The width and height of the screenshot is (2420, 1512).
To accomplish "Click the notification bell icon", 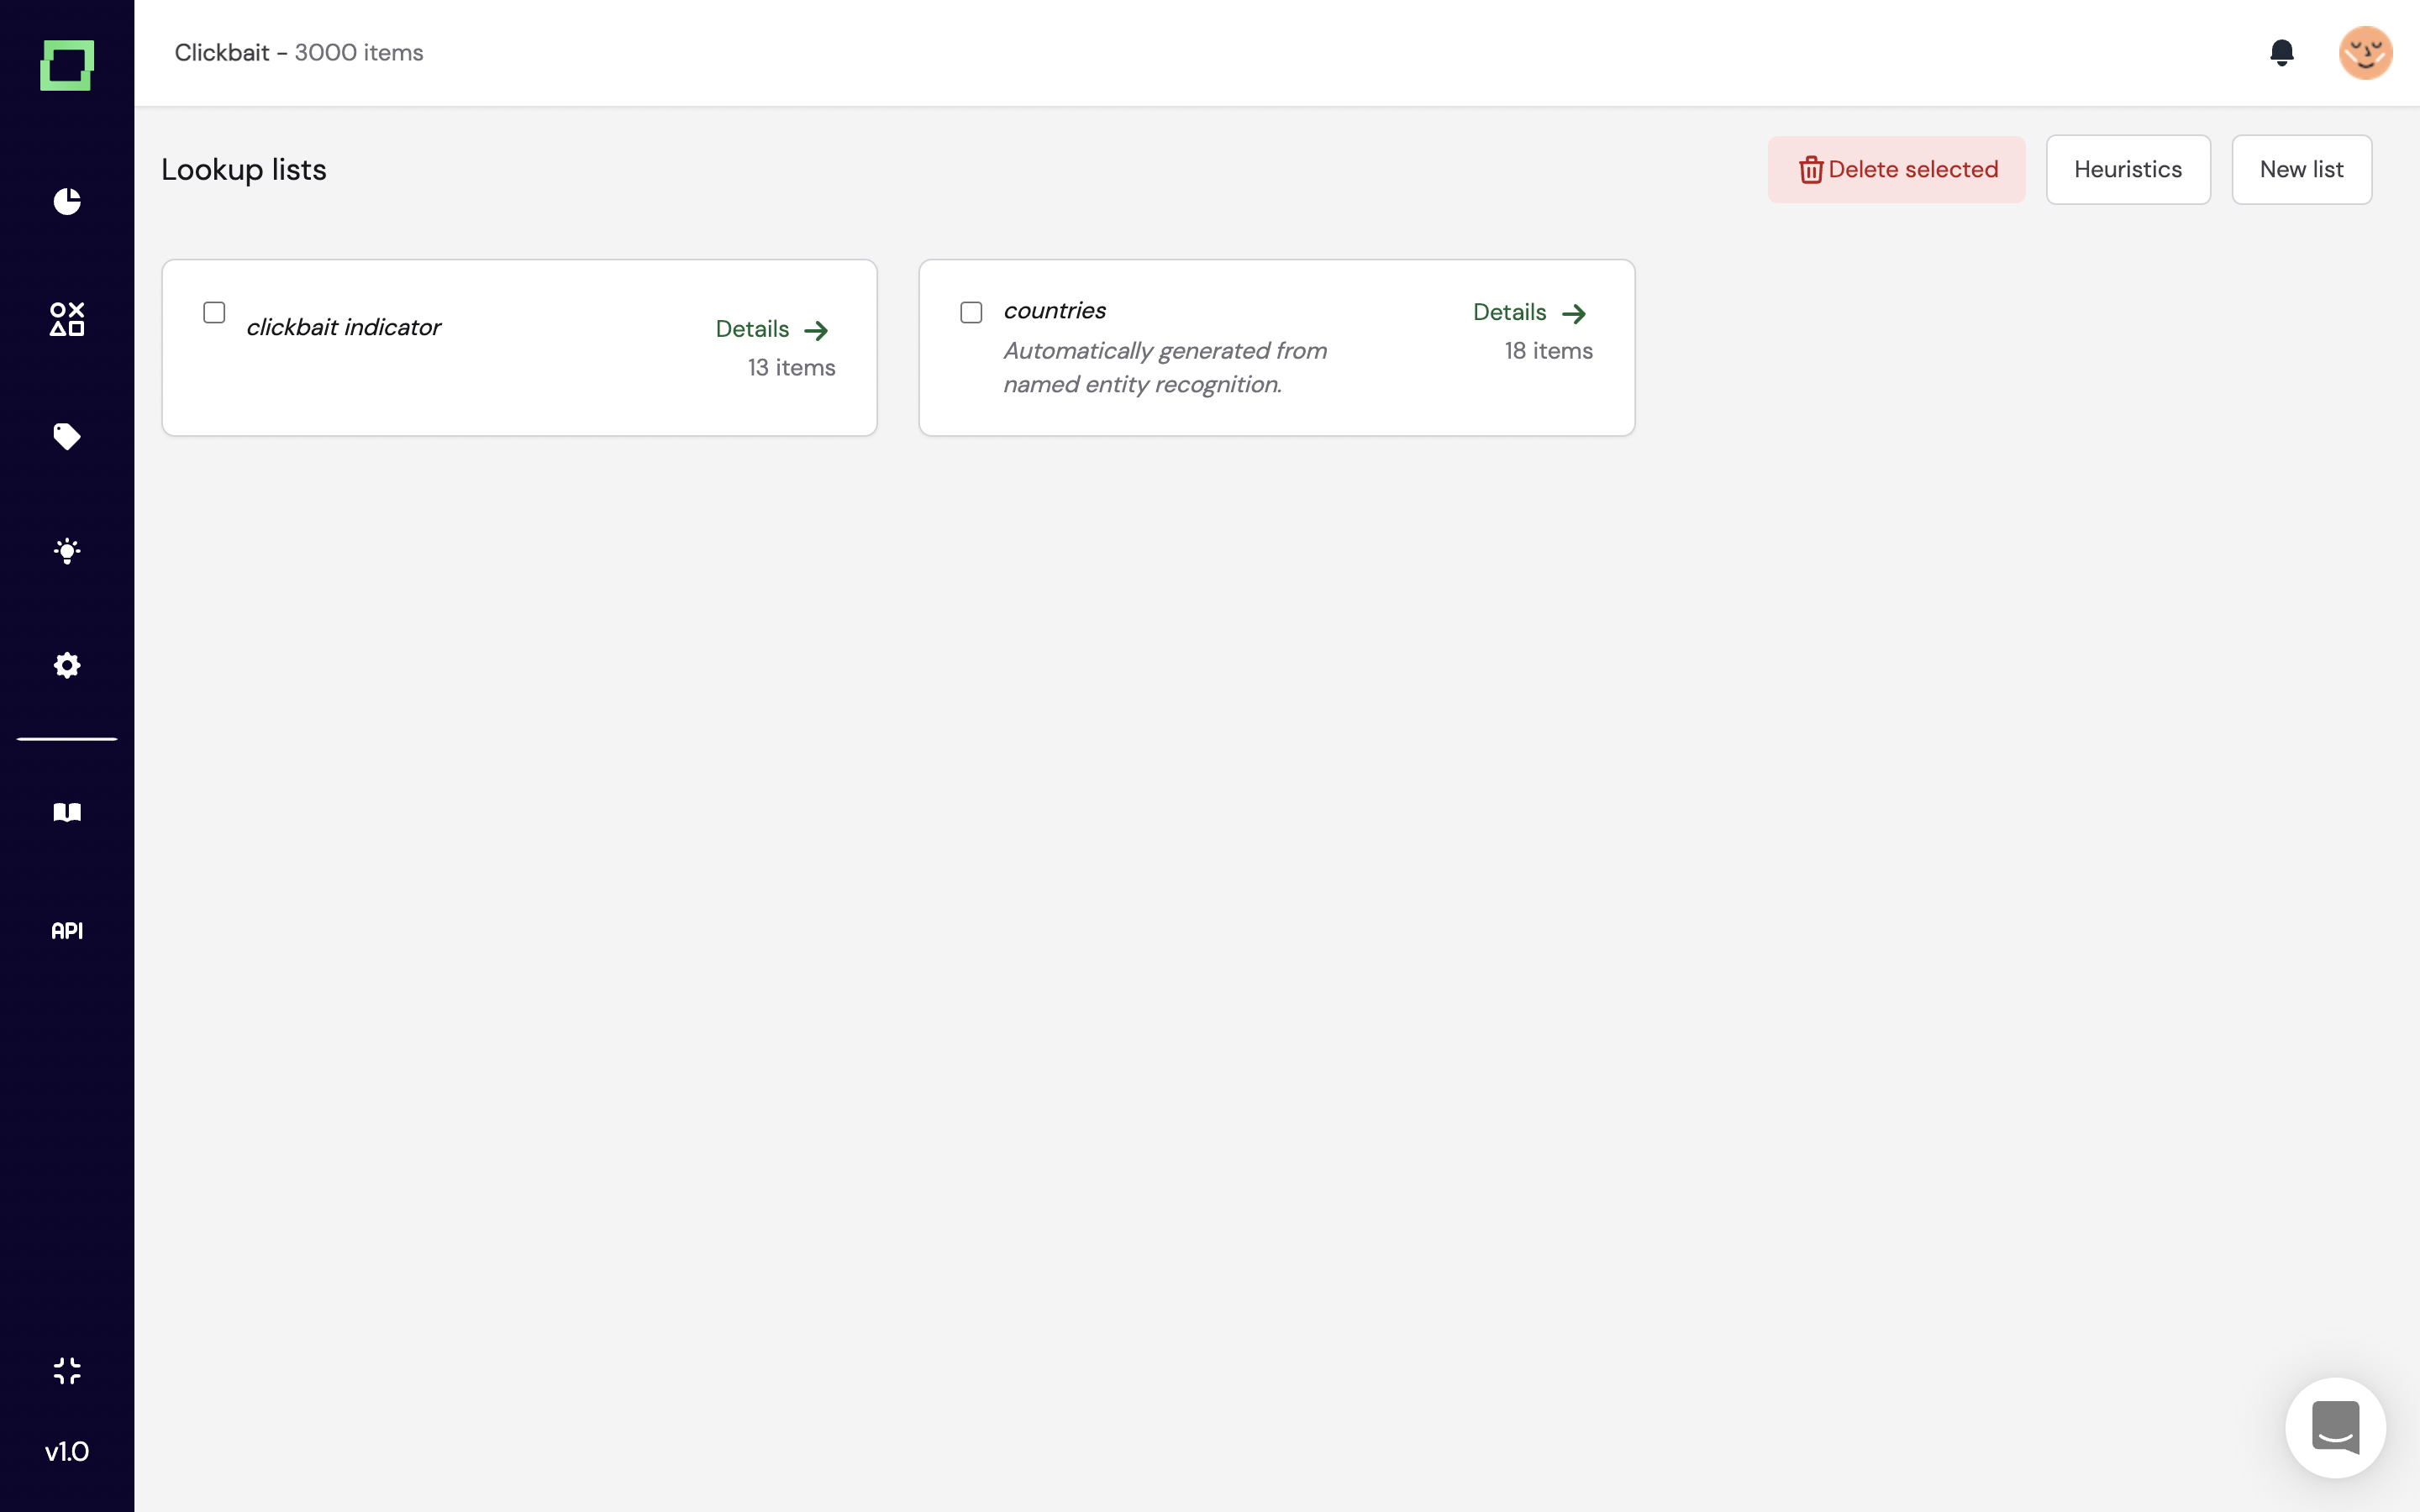I will [2281, 52].
